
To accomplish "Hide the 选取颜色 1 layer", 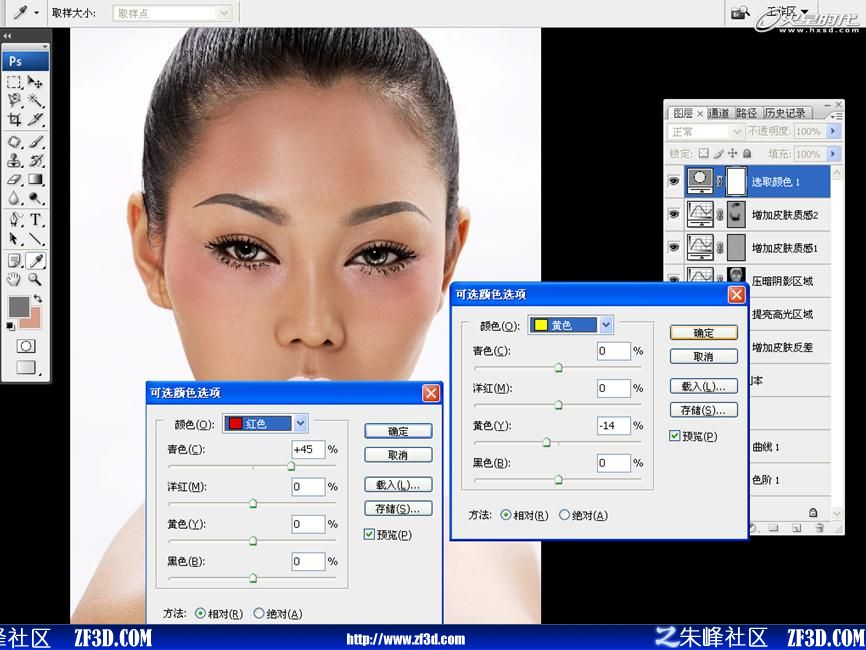I will pos(674,181).
